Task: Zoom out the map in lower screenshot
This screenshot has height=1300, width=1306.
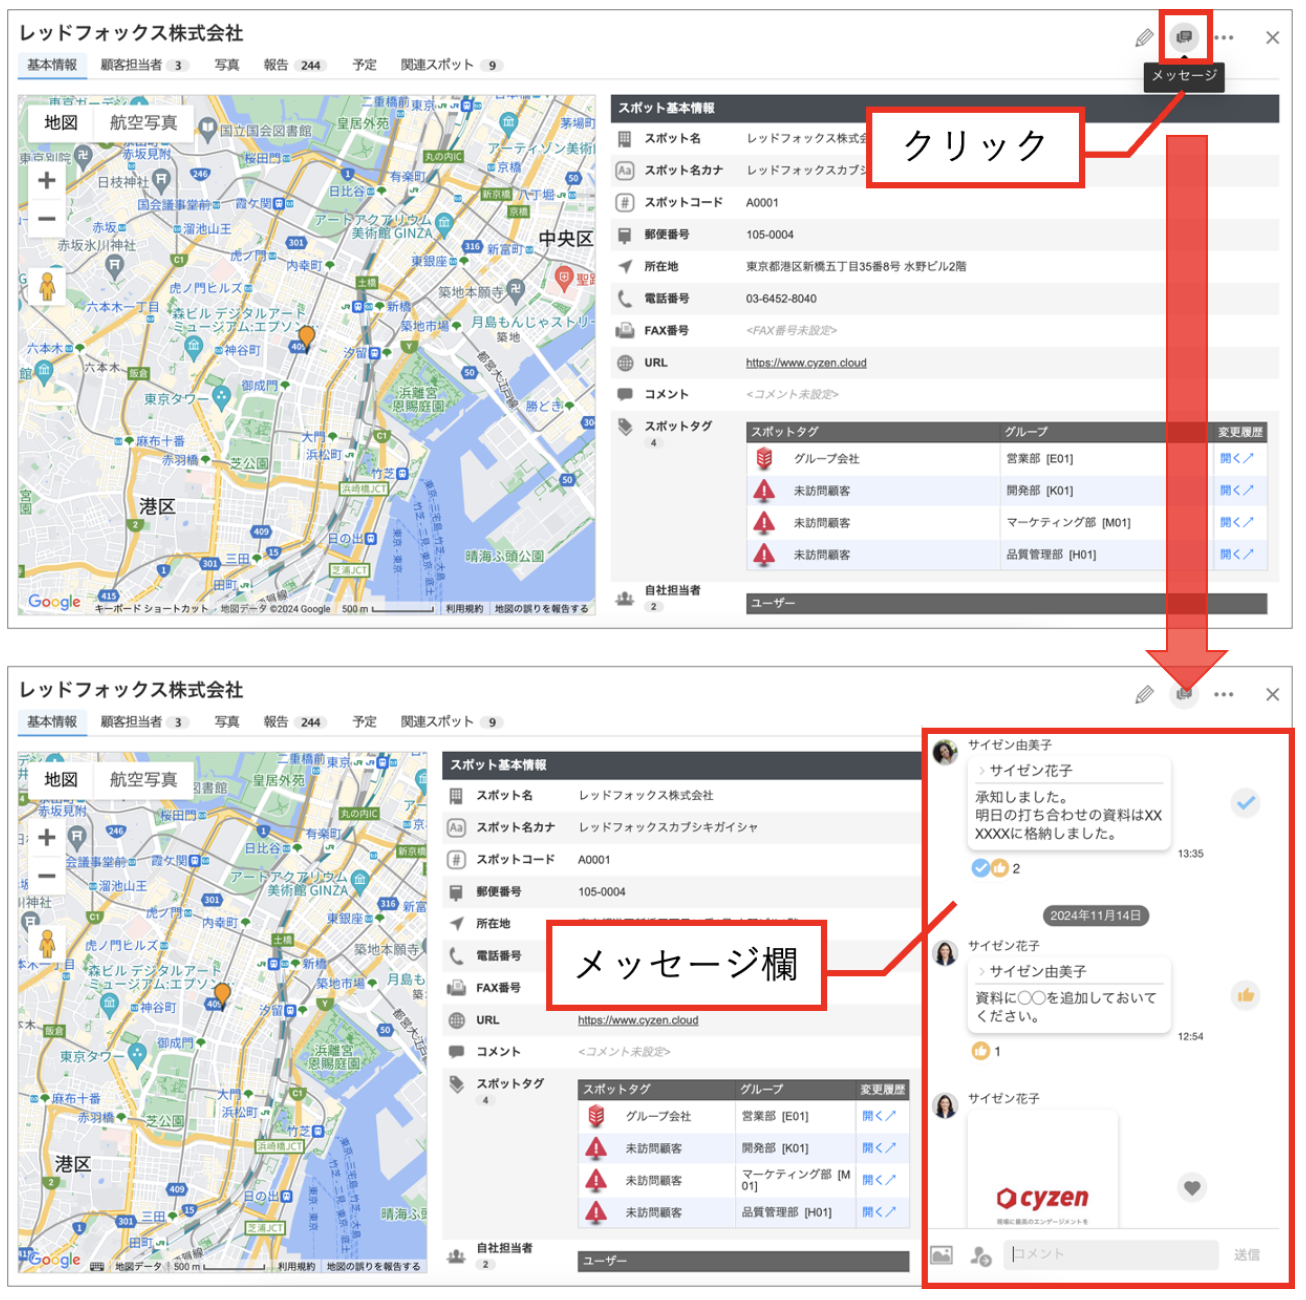Action: click(x=46, y=875)
